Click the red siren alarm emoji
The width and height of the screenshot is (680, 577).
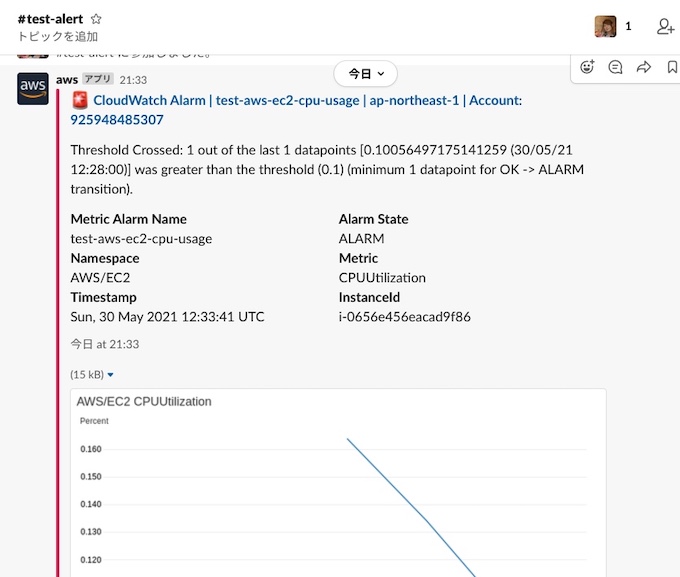click(x=80, y=100)
